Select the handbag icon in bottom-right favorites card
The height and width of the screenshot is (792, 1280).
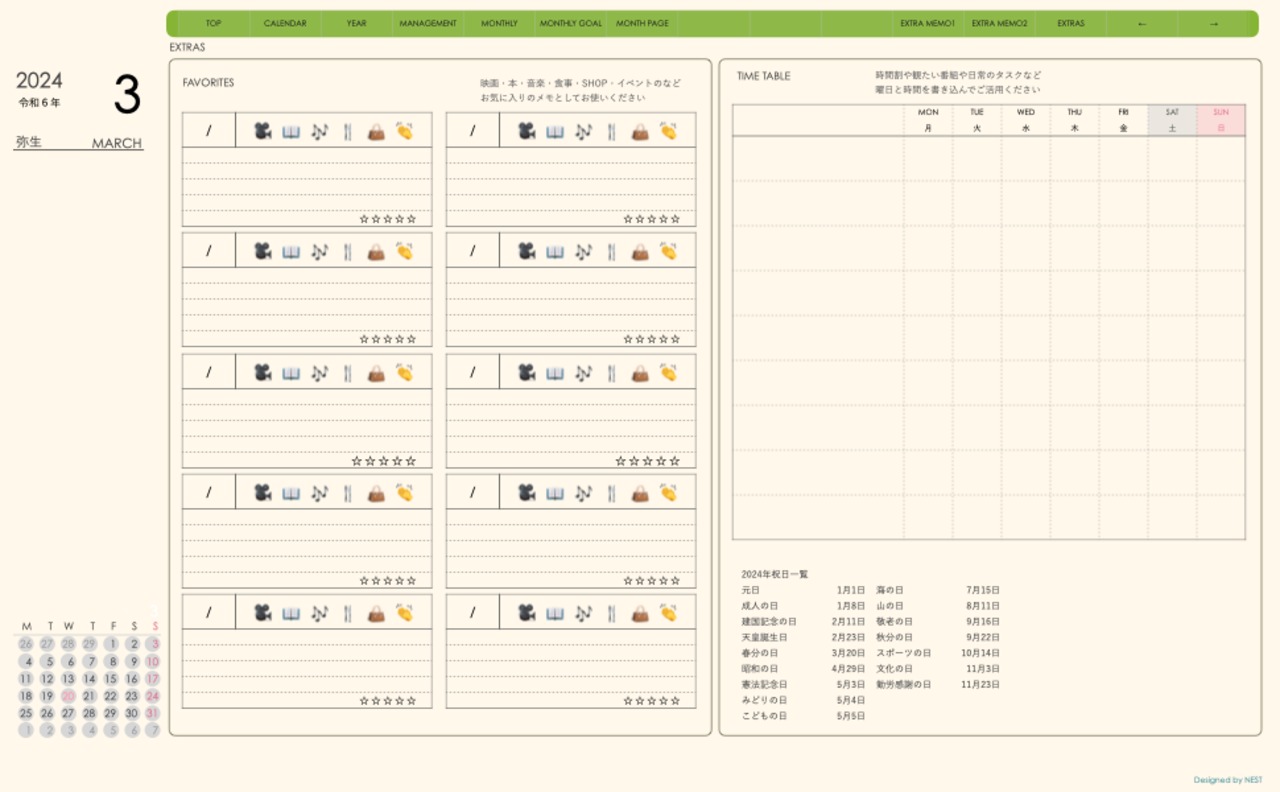(x=640, y=612)
